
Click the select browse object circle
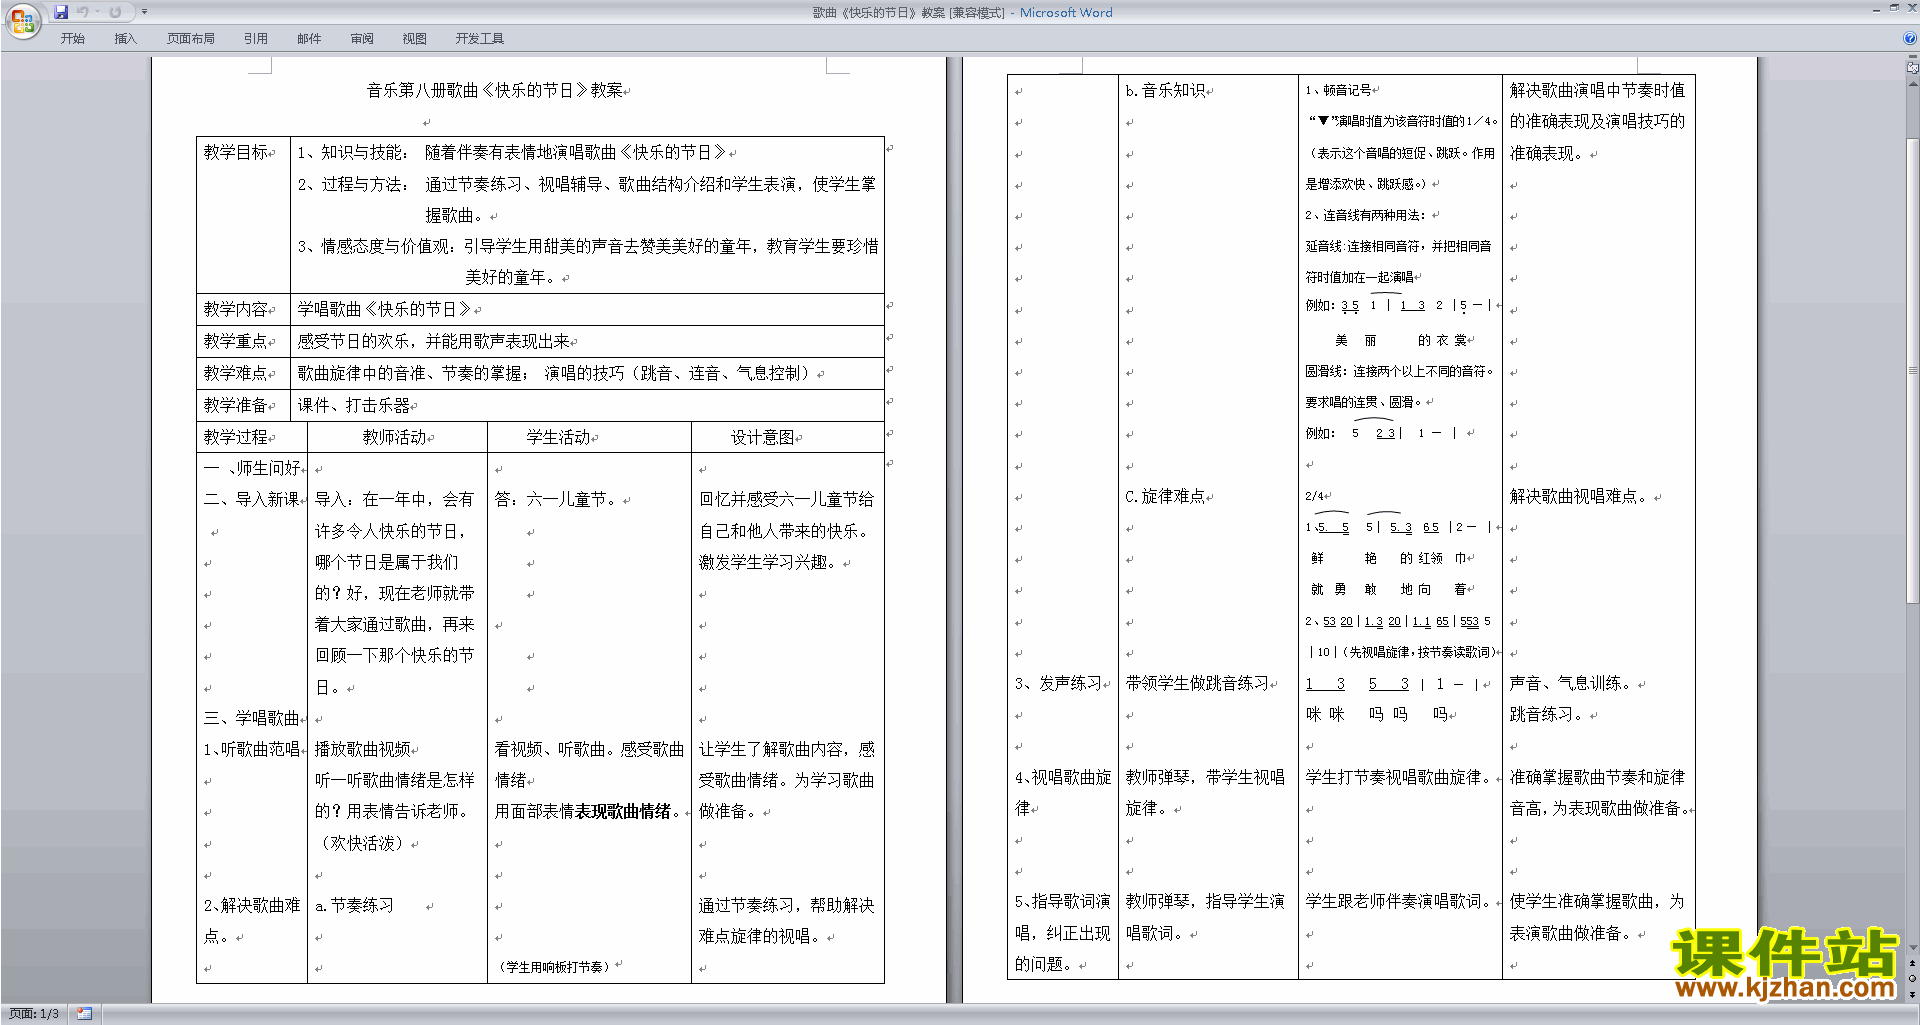1913,978
